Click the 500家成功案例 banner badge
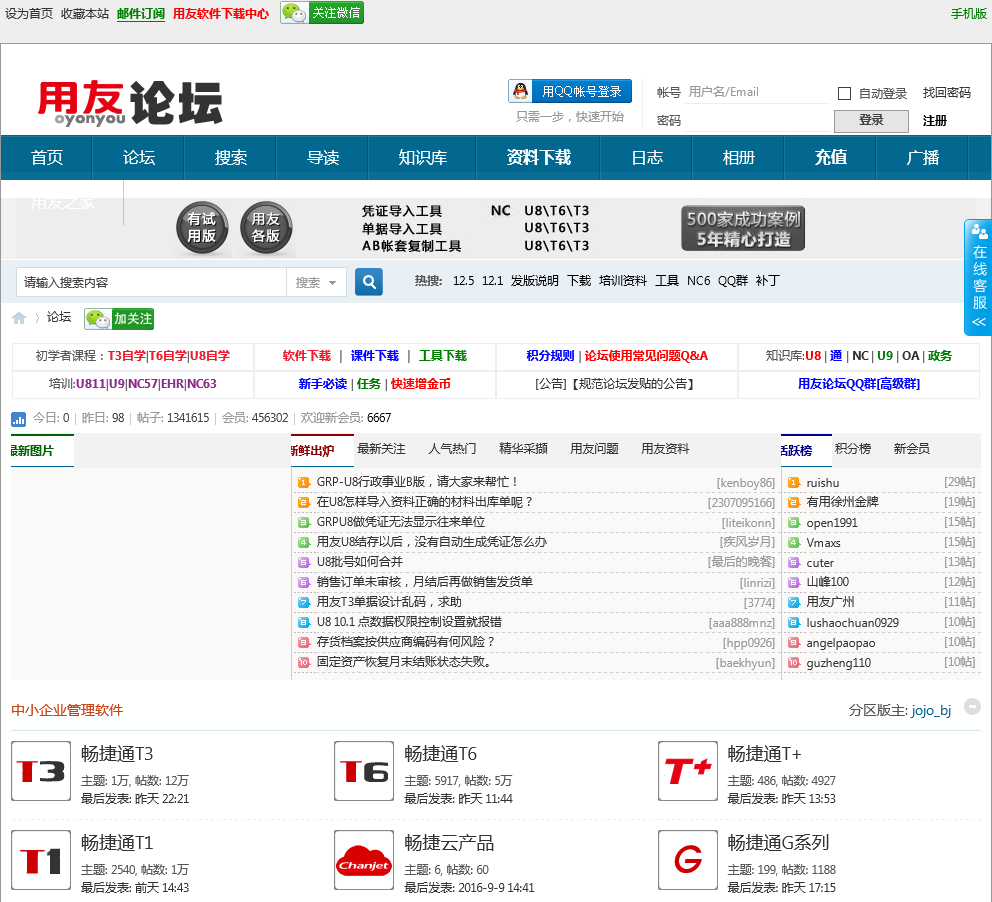This screenshot has height=902, width=992. coord(743,228)
